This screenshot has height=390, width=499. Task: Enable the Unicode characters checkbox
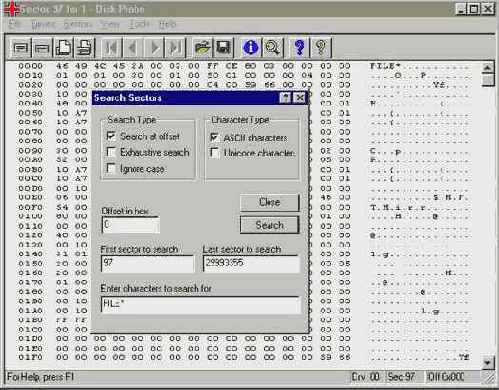[215, 153]
